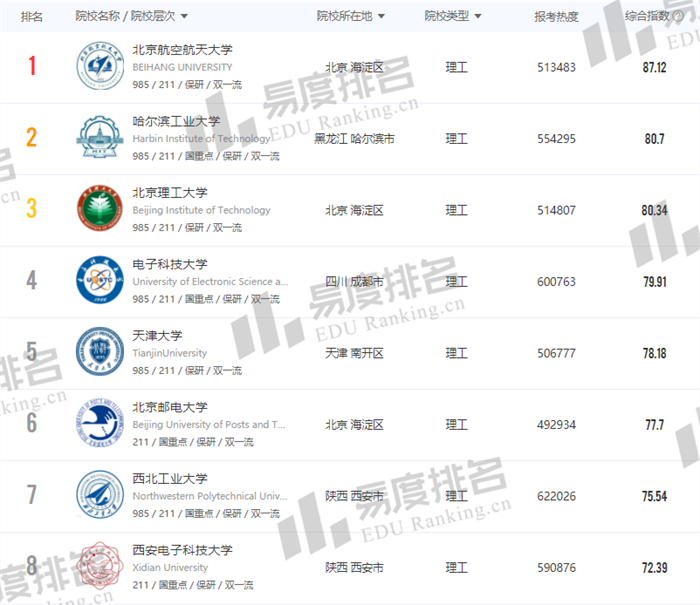Click the Northwestern Polytechnical University logo

click(x=100, y=494)
